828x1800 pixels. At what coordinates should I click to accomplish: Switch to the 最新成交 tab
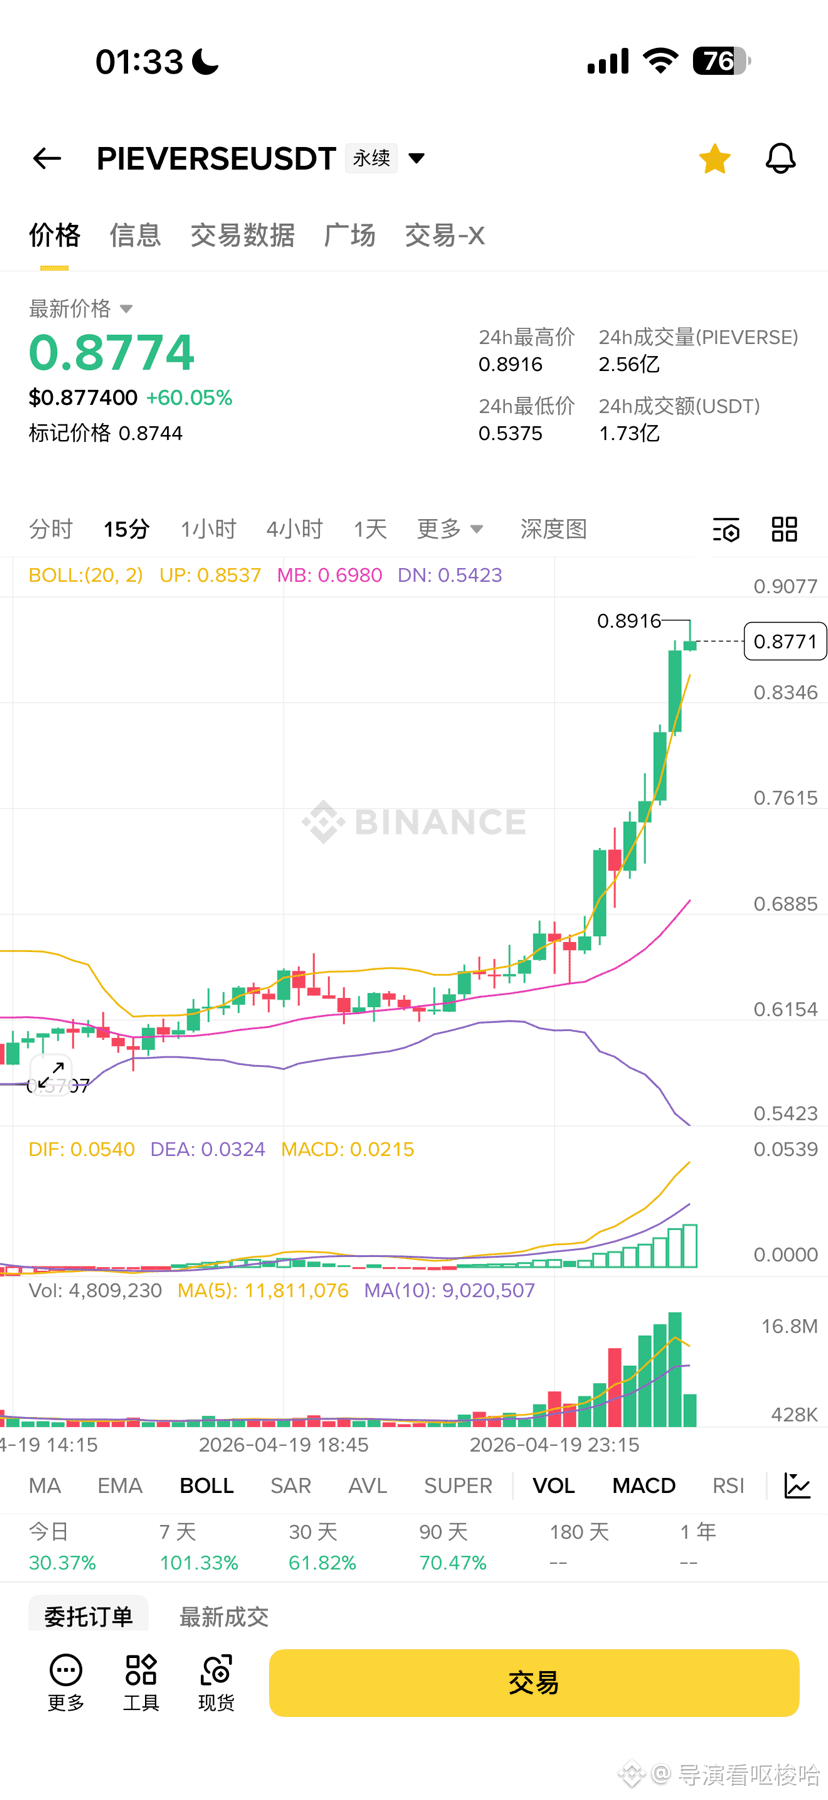pos(224,1616)
